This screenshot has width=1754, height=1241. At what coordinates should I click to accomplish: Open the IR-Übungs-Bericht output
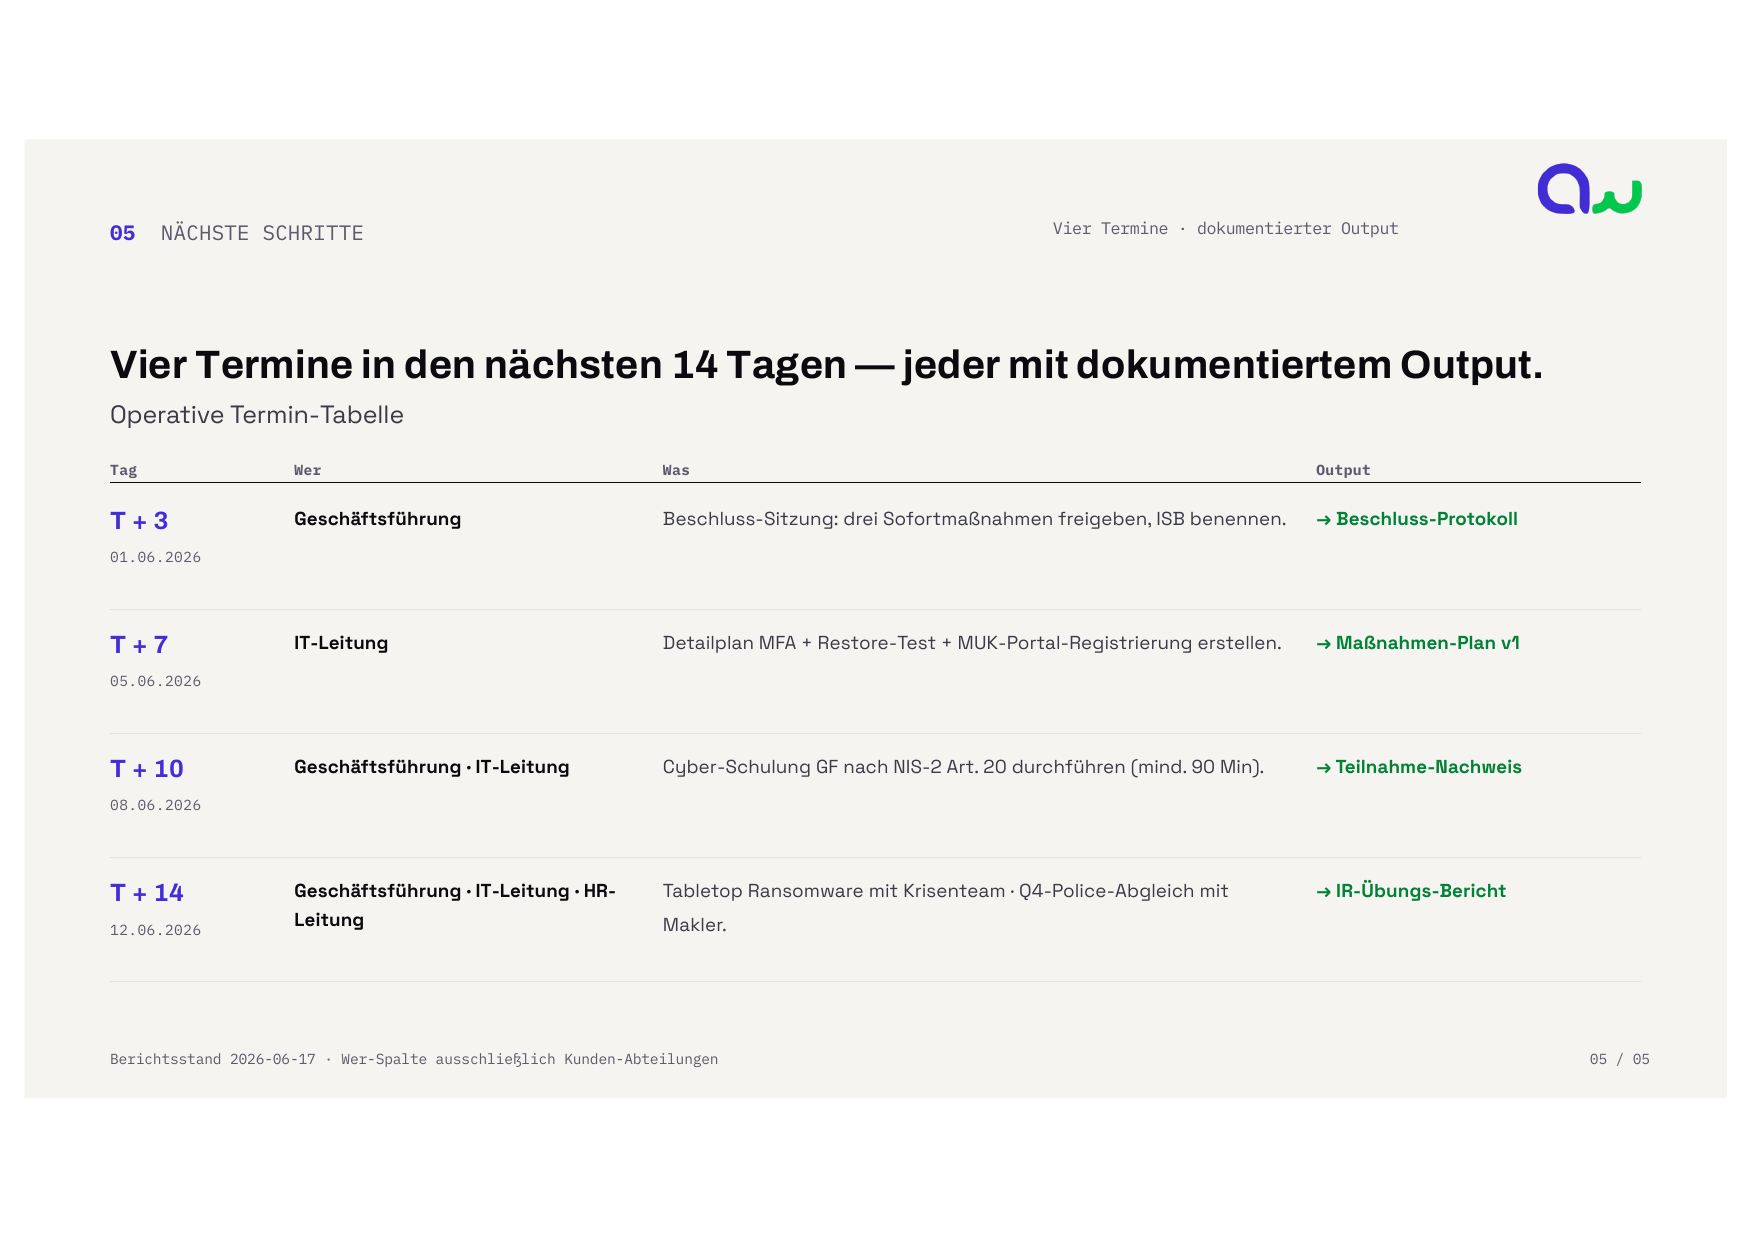pos(1411,891)
